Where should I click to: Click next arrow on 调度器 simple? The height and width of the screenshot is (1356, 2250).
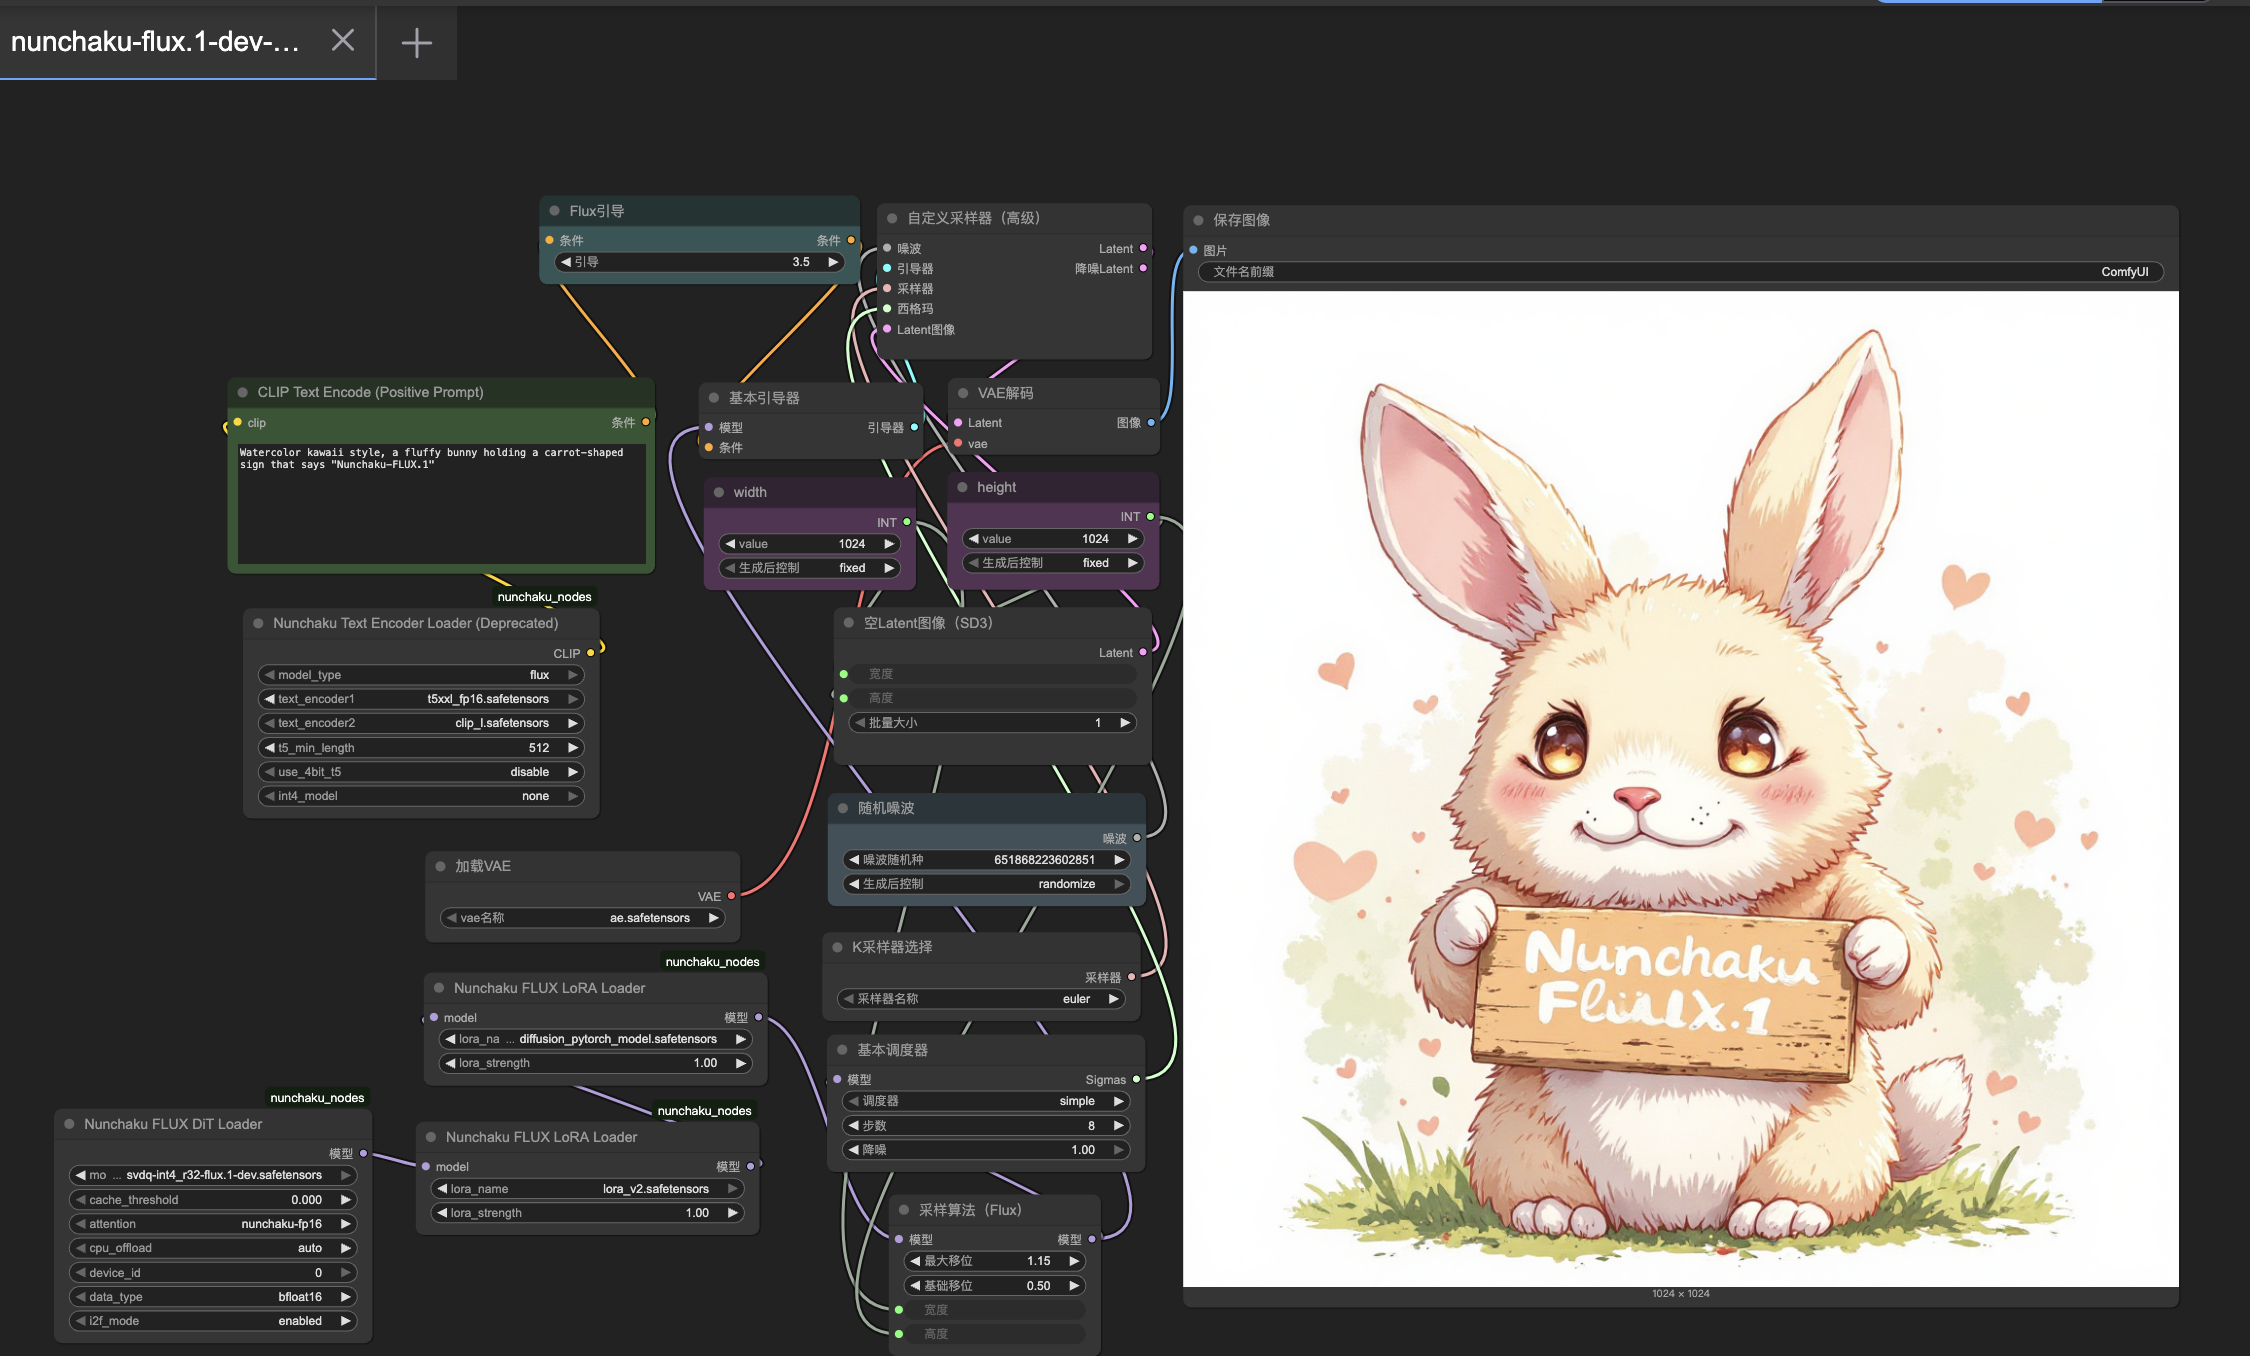pyautogui.click(x=1119, y=1101)
